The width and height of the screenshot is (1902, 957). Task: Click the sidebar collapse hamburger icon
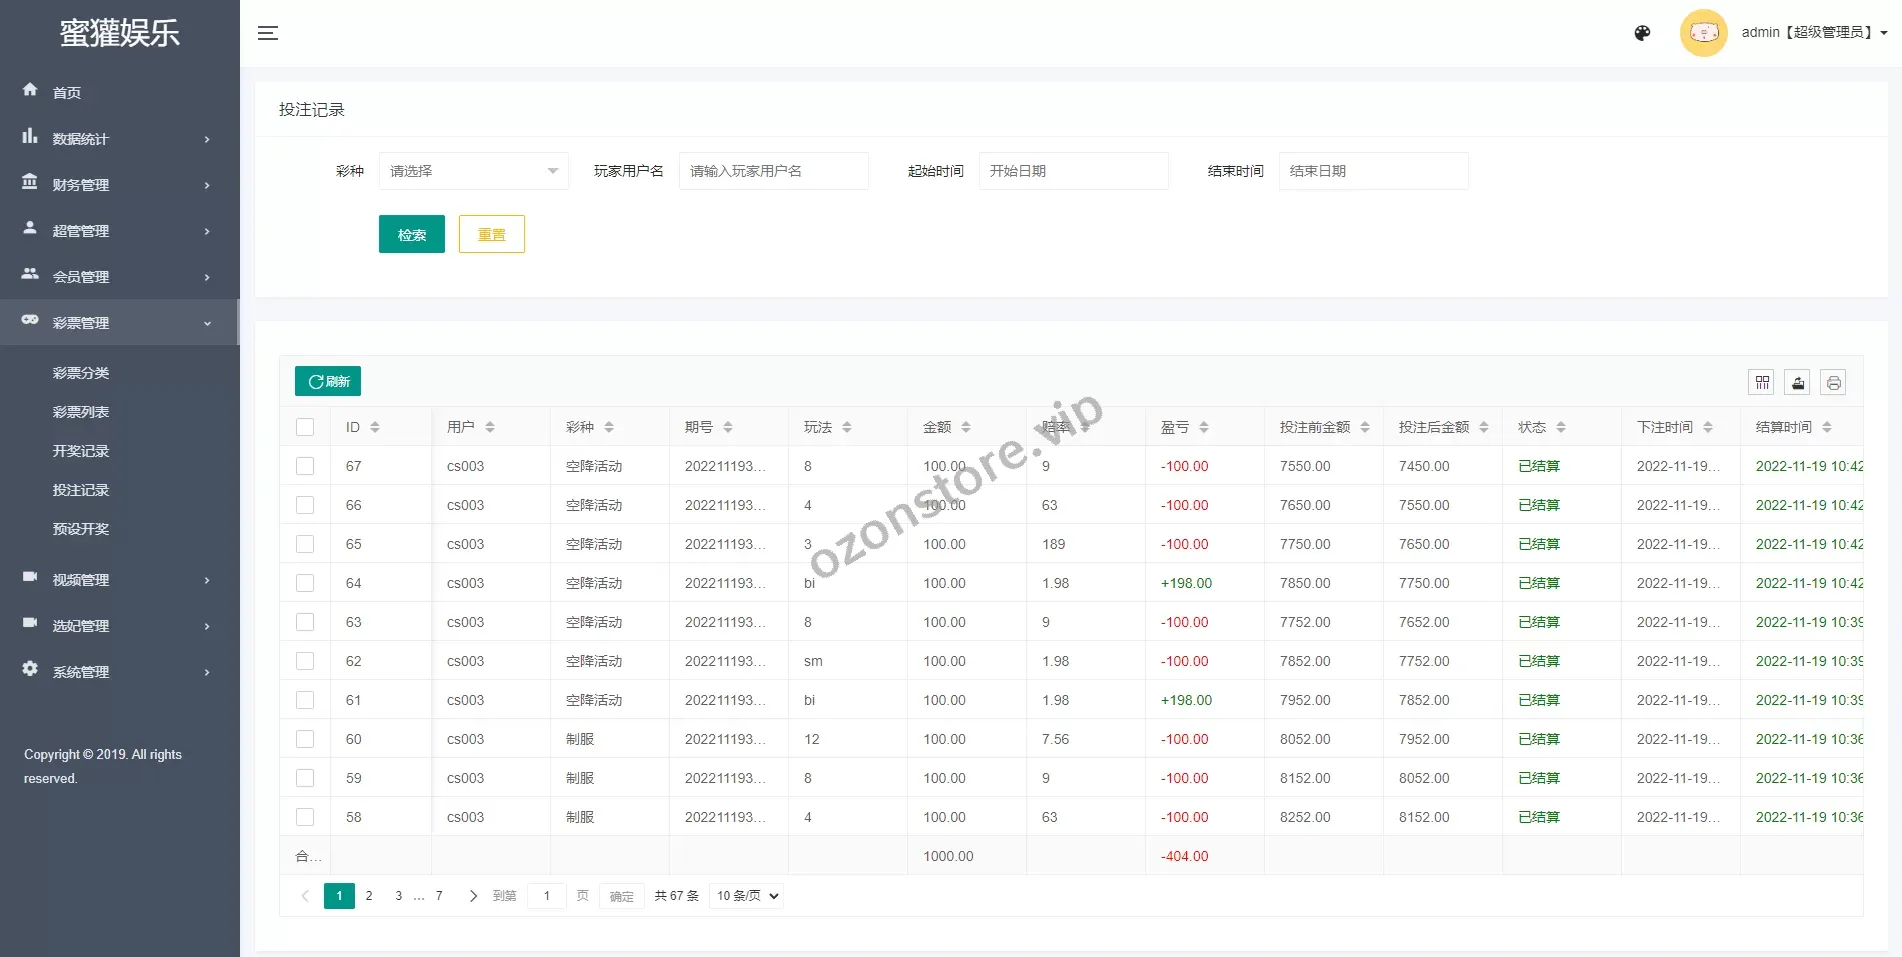click(268, 33)
